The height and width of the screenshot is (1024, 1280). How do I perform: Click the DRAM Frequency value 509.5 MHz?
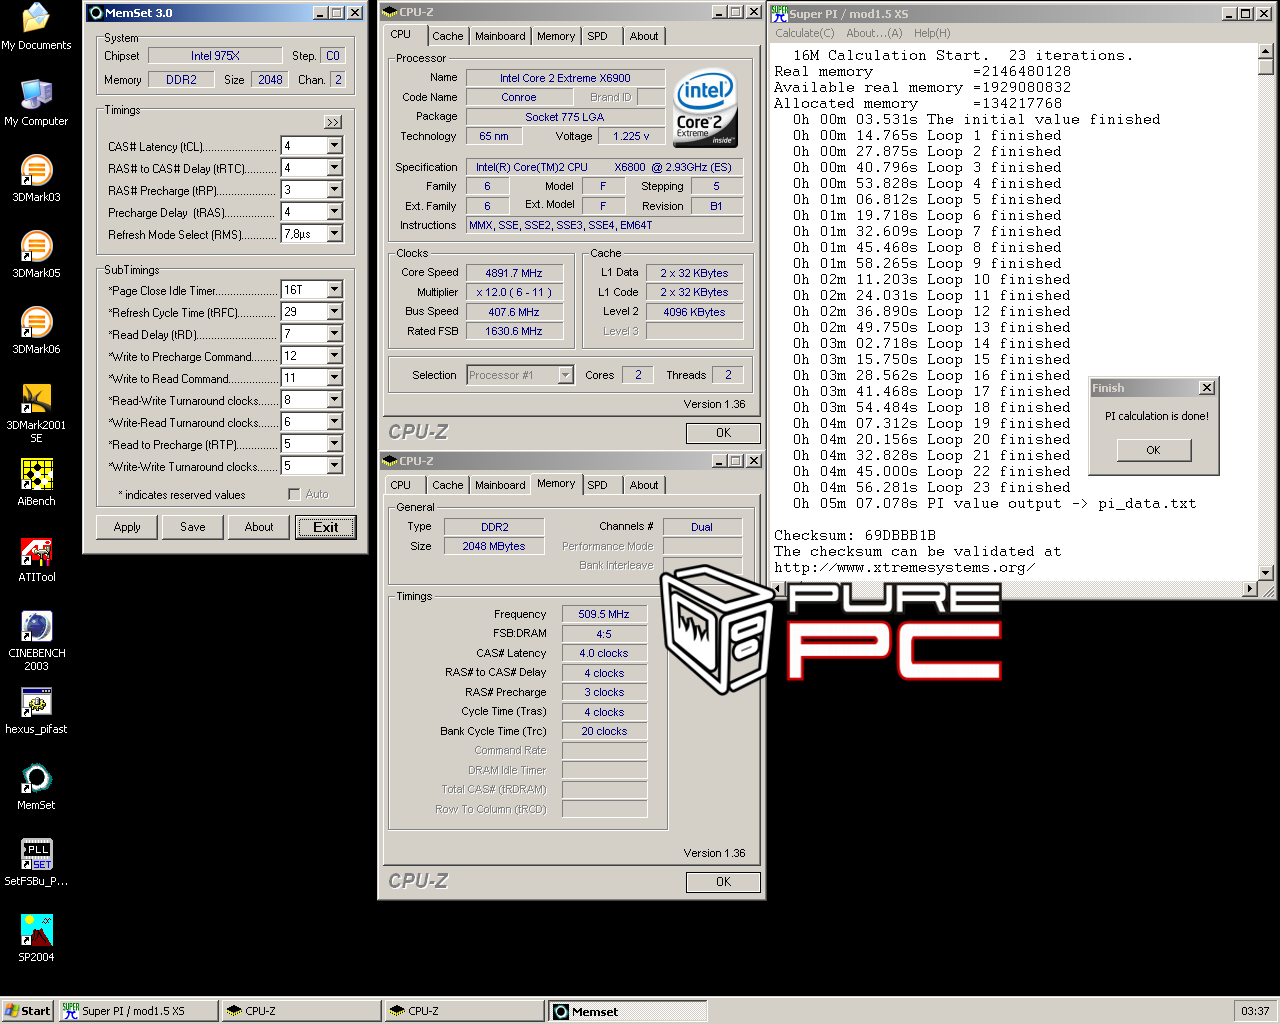pos(604,614)
